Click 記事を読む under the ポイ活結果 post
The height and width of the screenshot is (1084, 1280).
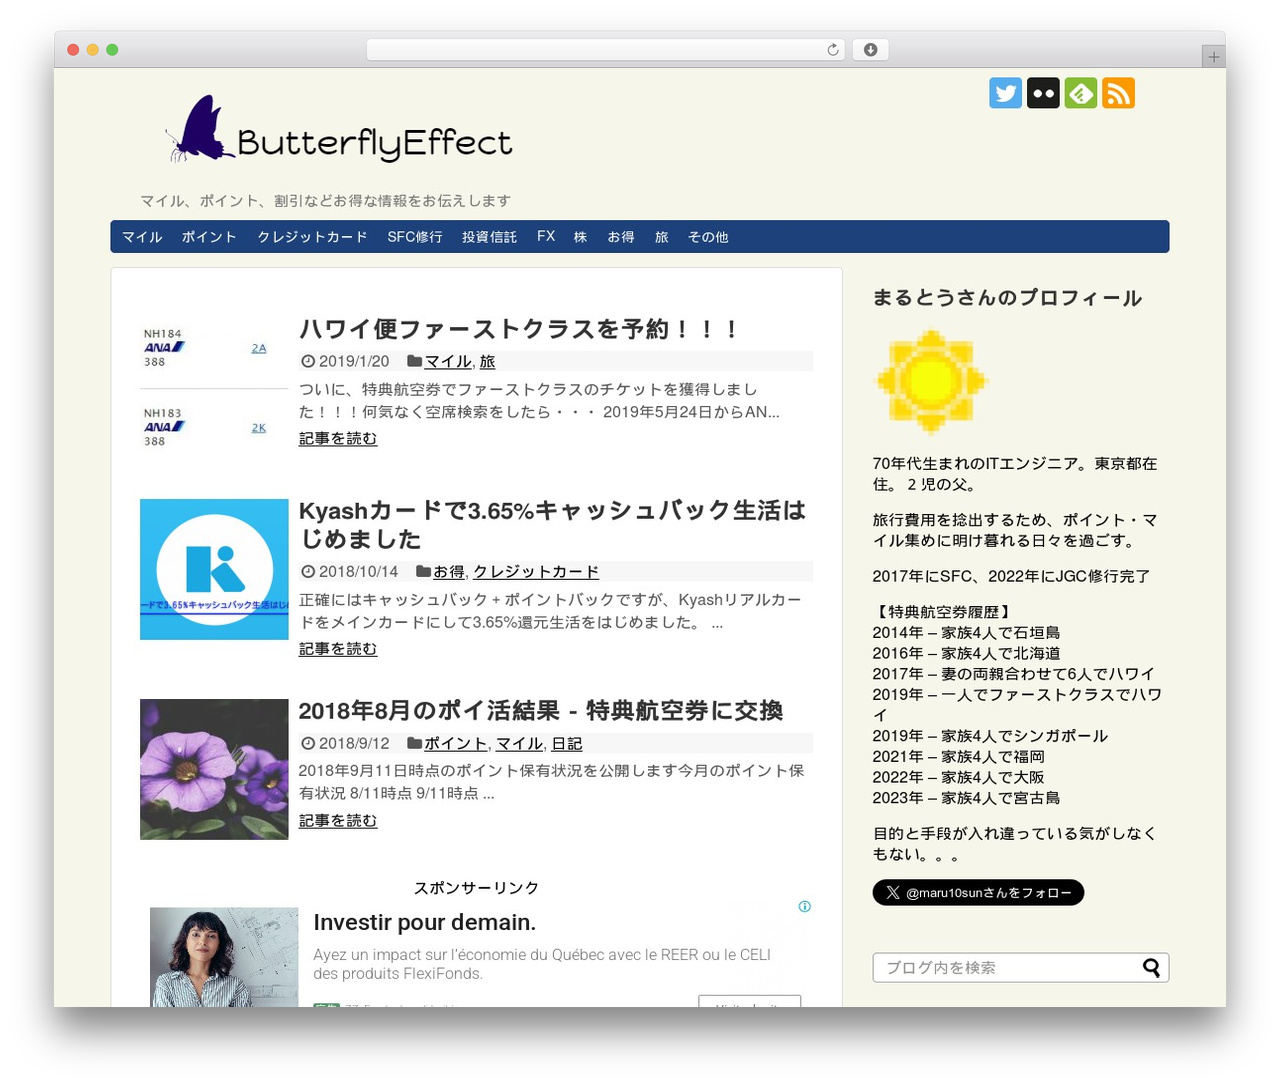click(338, 820)
